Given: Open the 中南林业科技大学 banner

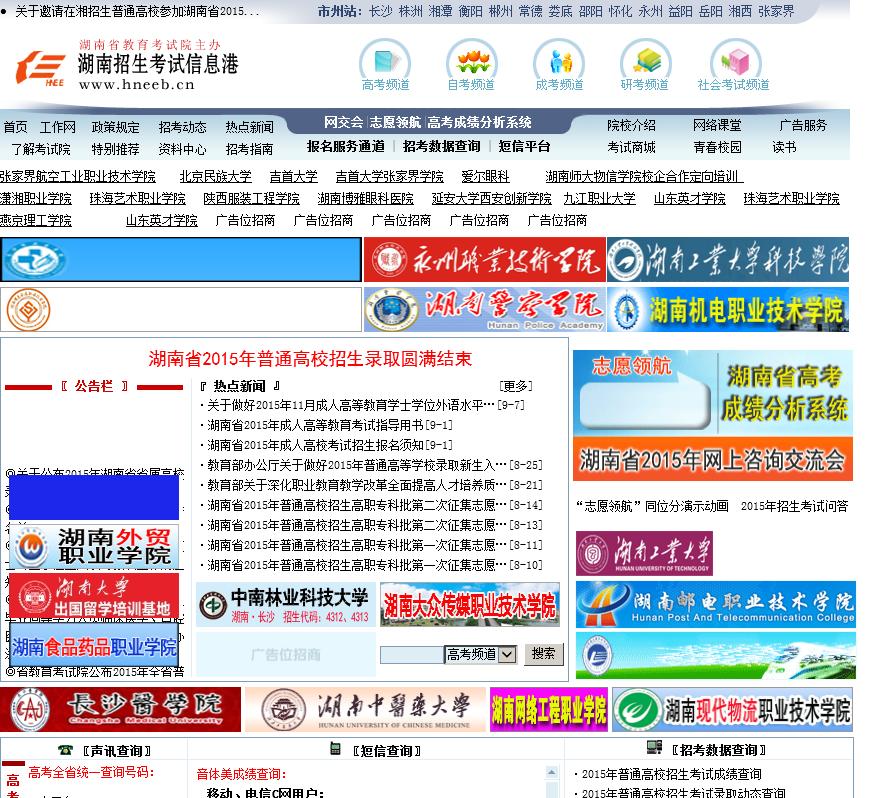Looking at the screenshot, I should click(x=286, y=605).
